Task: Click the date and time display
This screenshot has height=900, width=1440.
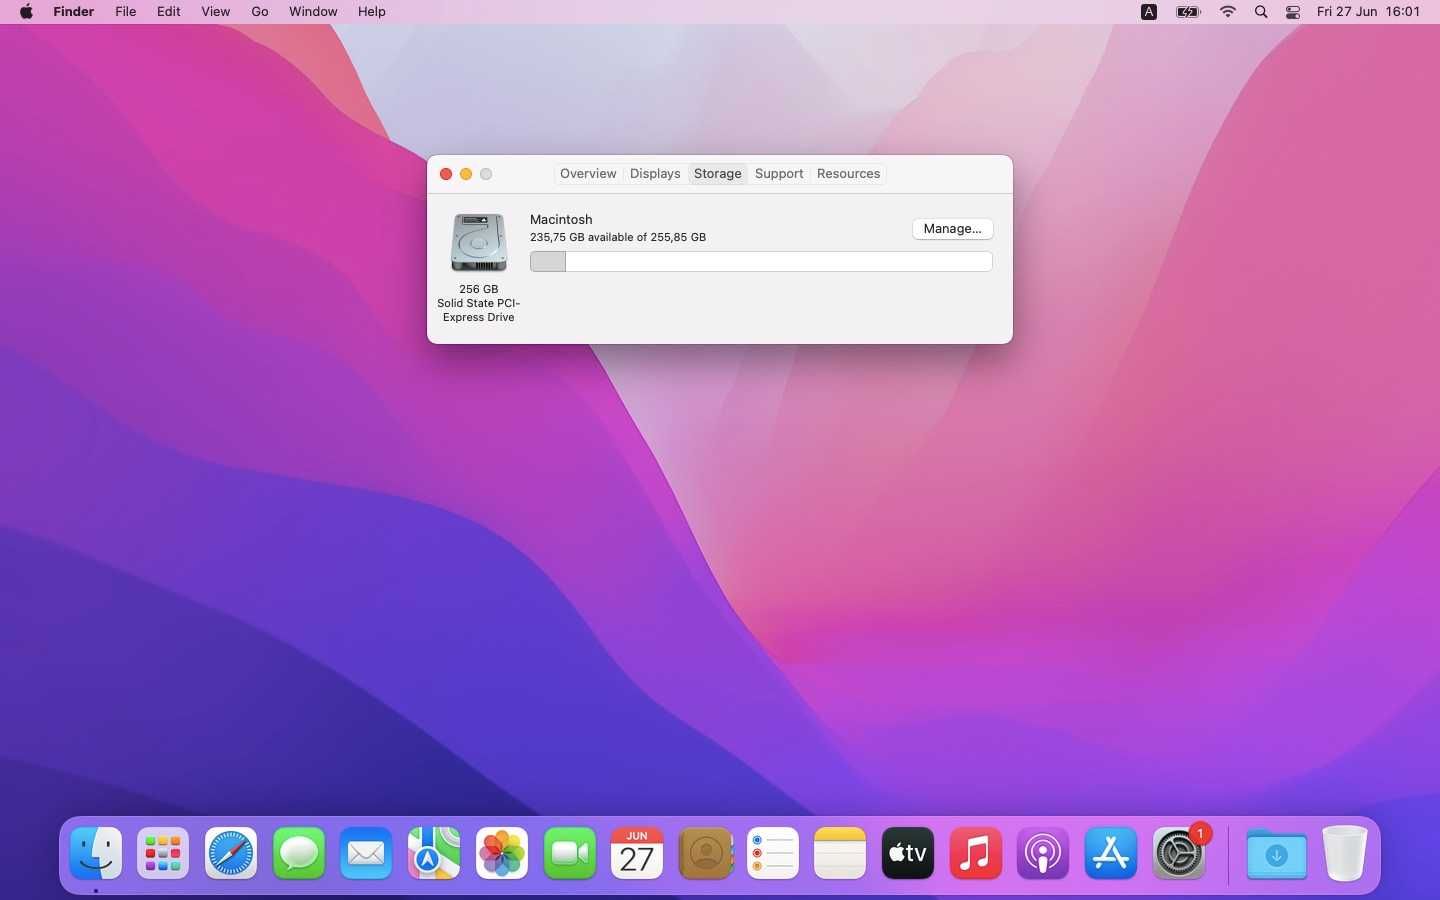Action: 1368,12
